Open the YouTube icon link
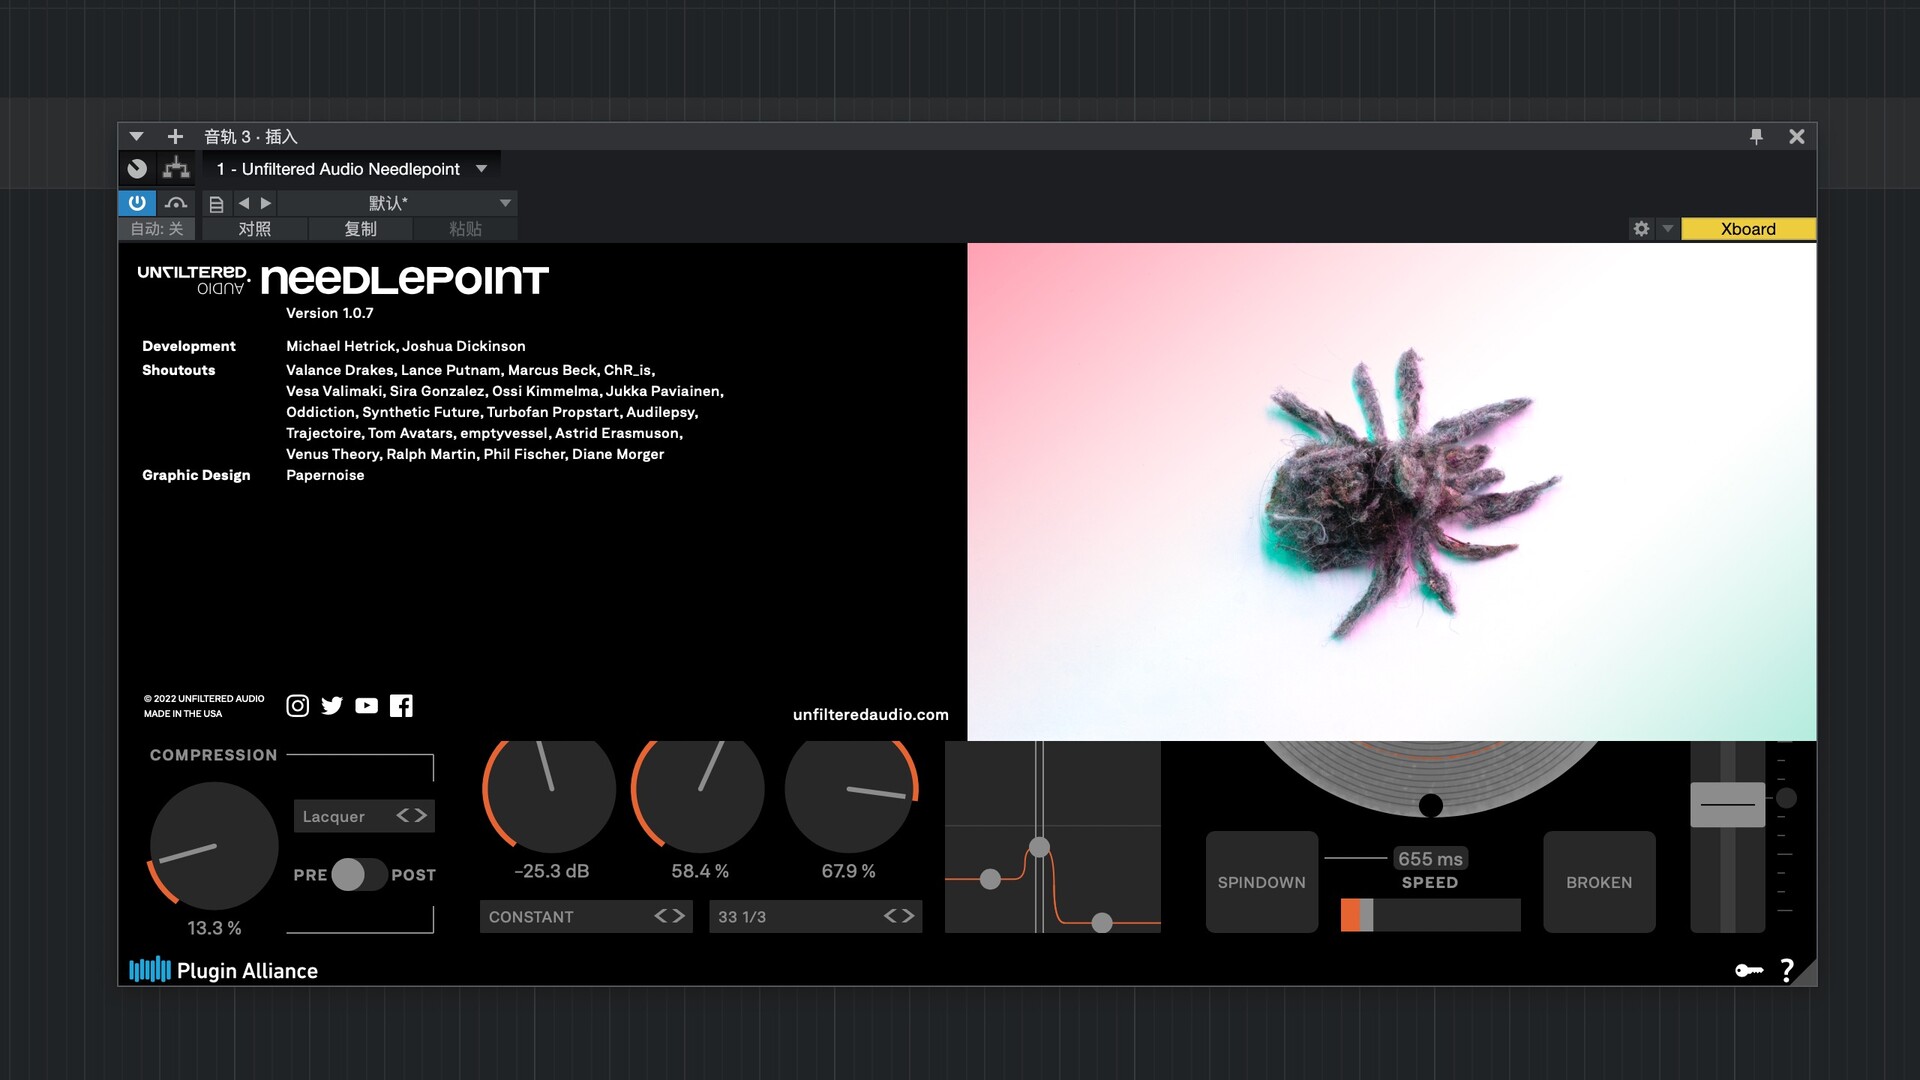The height and width of the screenshot is (1080, 1920). (367, 706)
